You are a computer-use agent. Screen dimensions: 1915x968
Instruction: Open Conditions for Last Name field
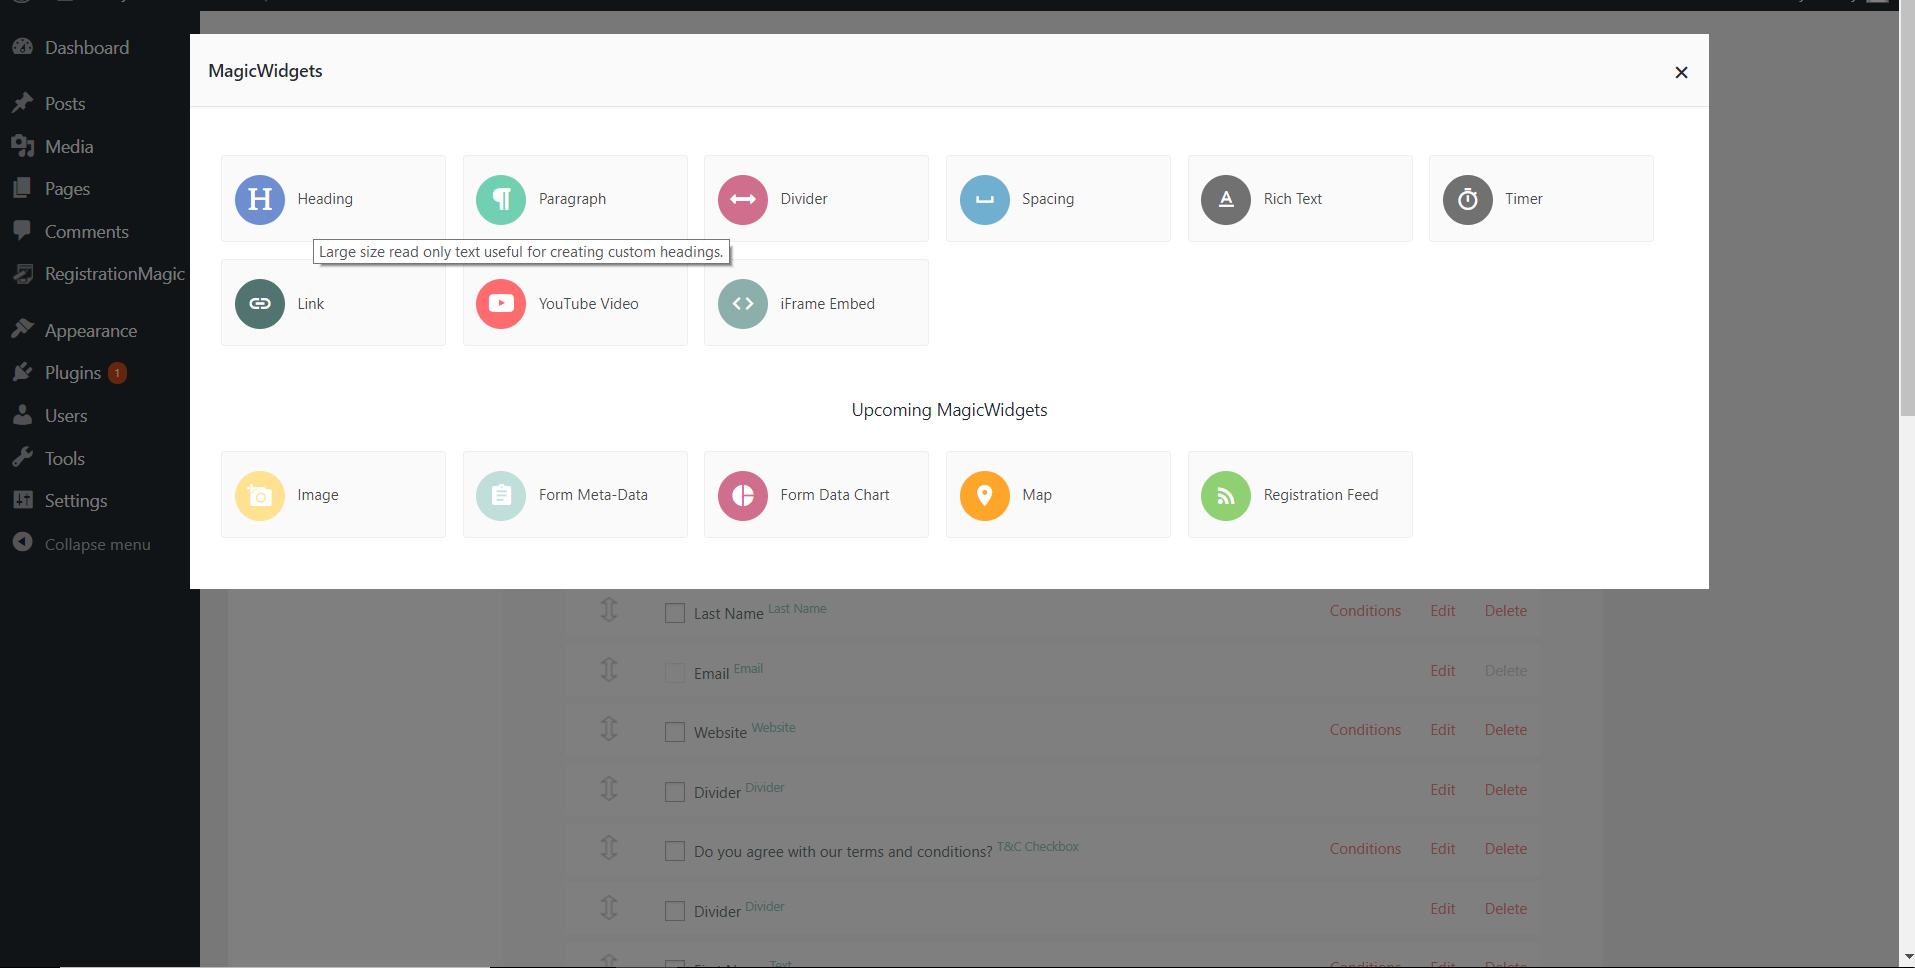coord(1365,611)
